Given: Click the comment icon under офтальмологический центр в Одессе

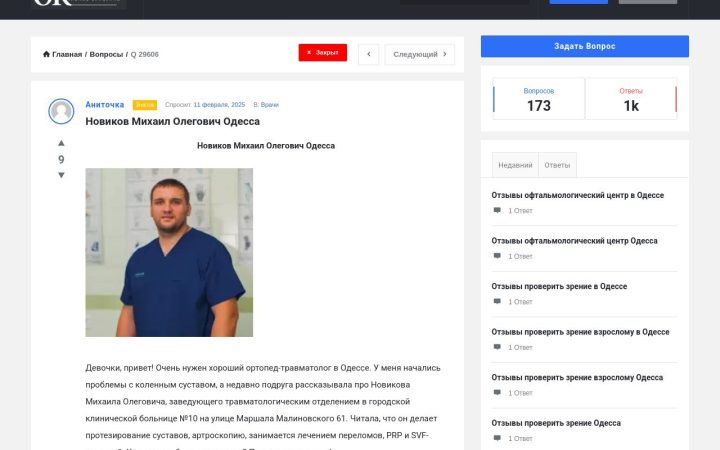Looking at the screenshot, I should pos(497,210).
